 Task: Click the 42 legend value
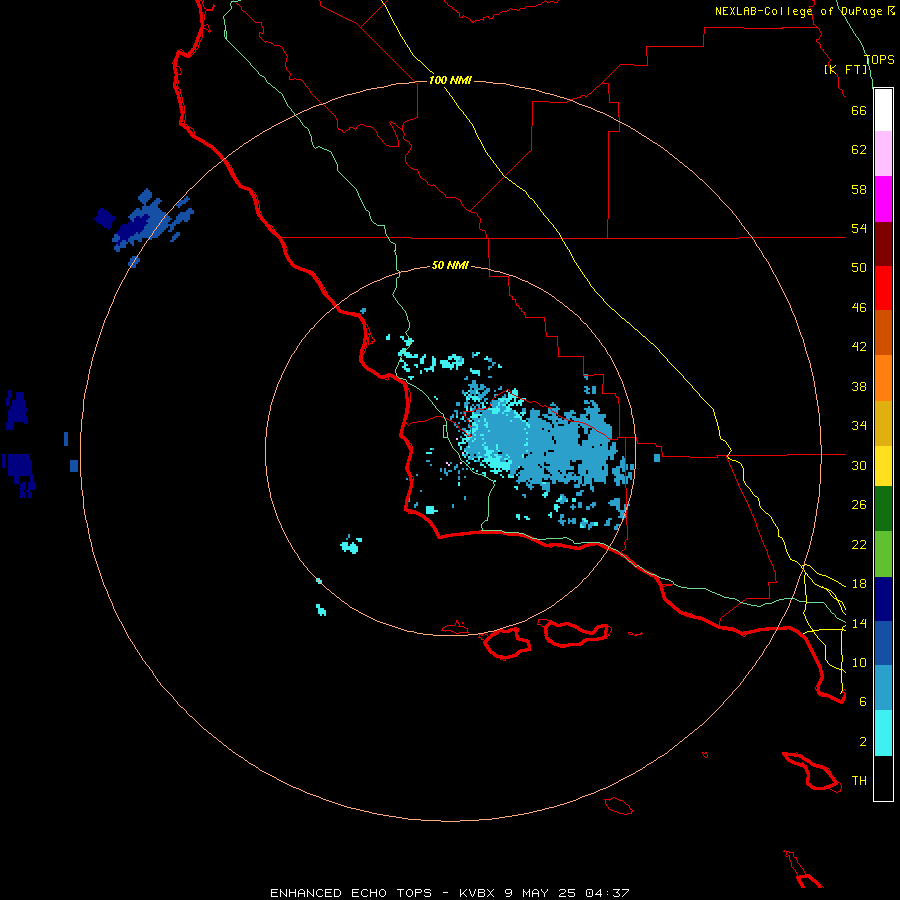859,347
